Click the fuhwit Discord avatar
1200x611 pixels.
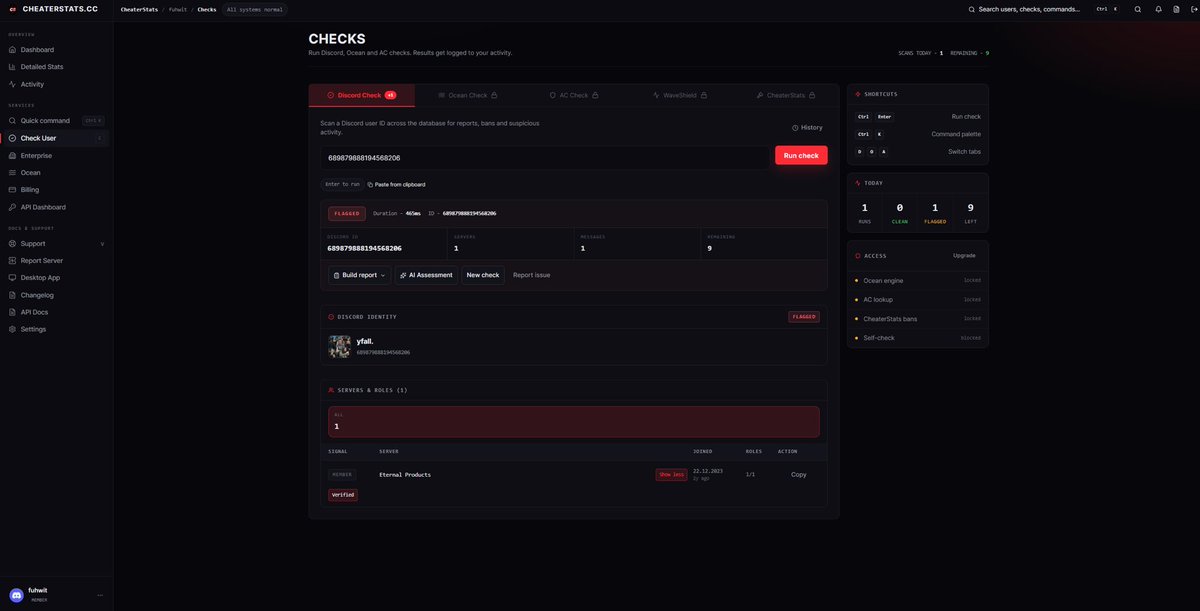[x=16, y=595]
